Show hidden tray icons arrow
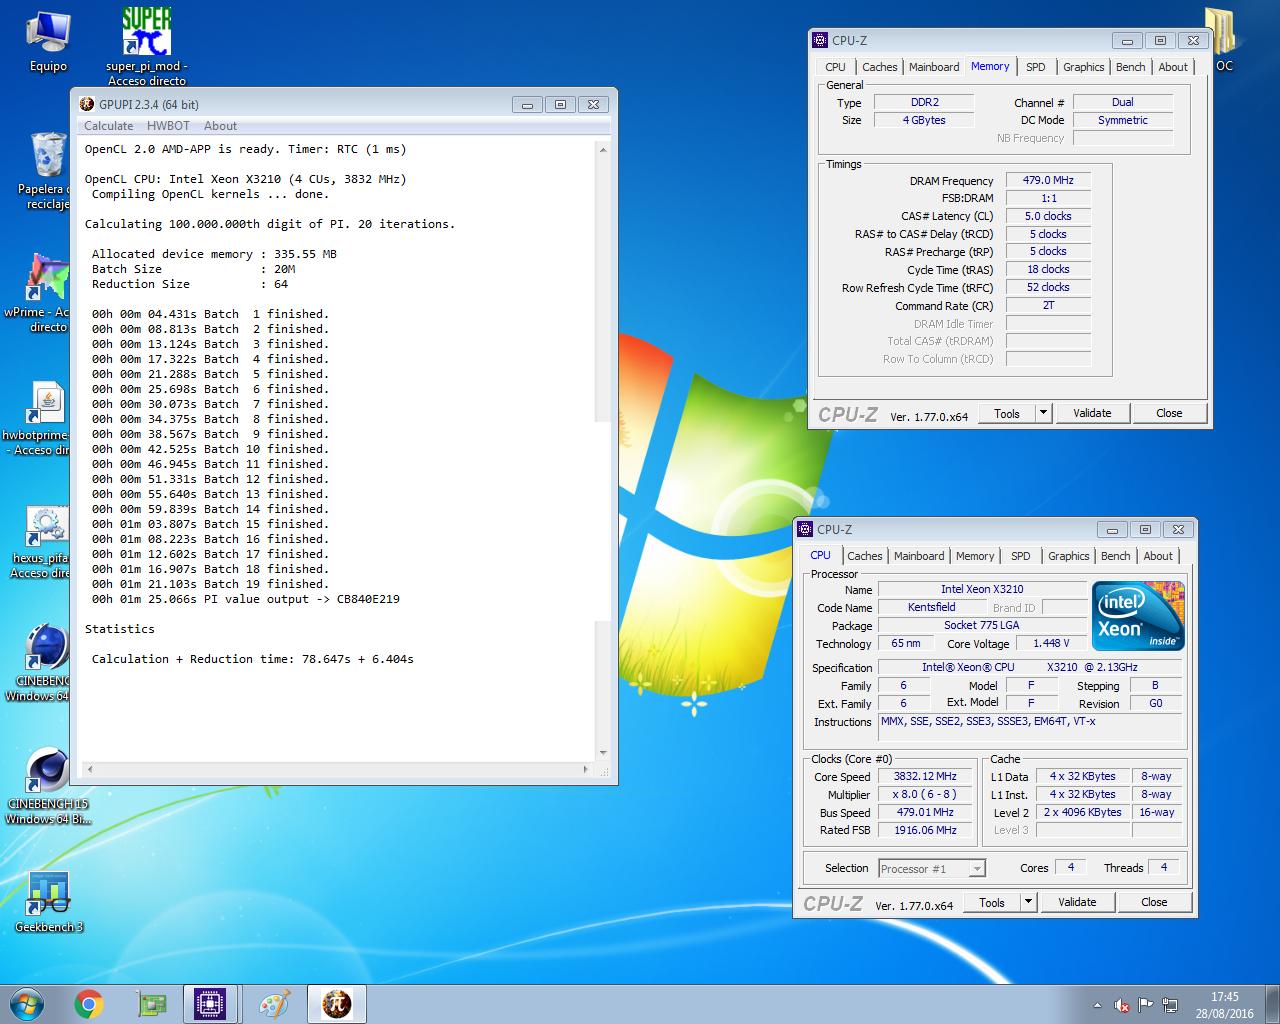The height and width of the screenshot is (1024, 1280). (1099, 1005)
